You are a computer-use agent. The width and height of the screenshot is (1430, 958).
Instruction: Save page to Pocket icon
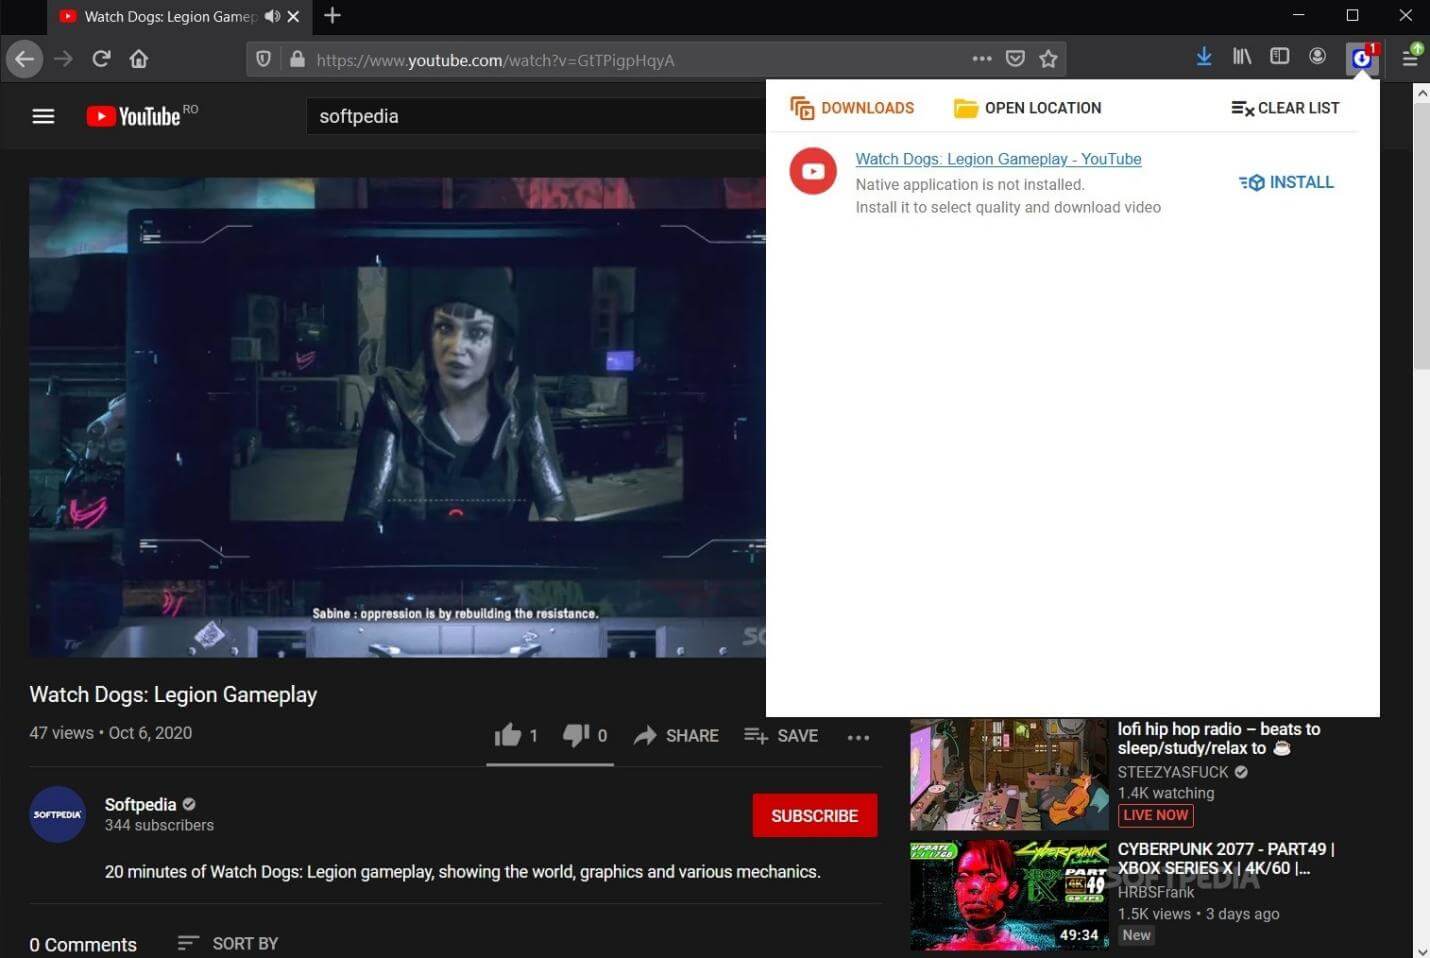click(1015, 59)
